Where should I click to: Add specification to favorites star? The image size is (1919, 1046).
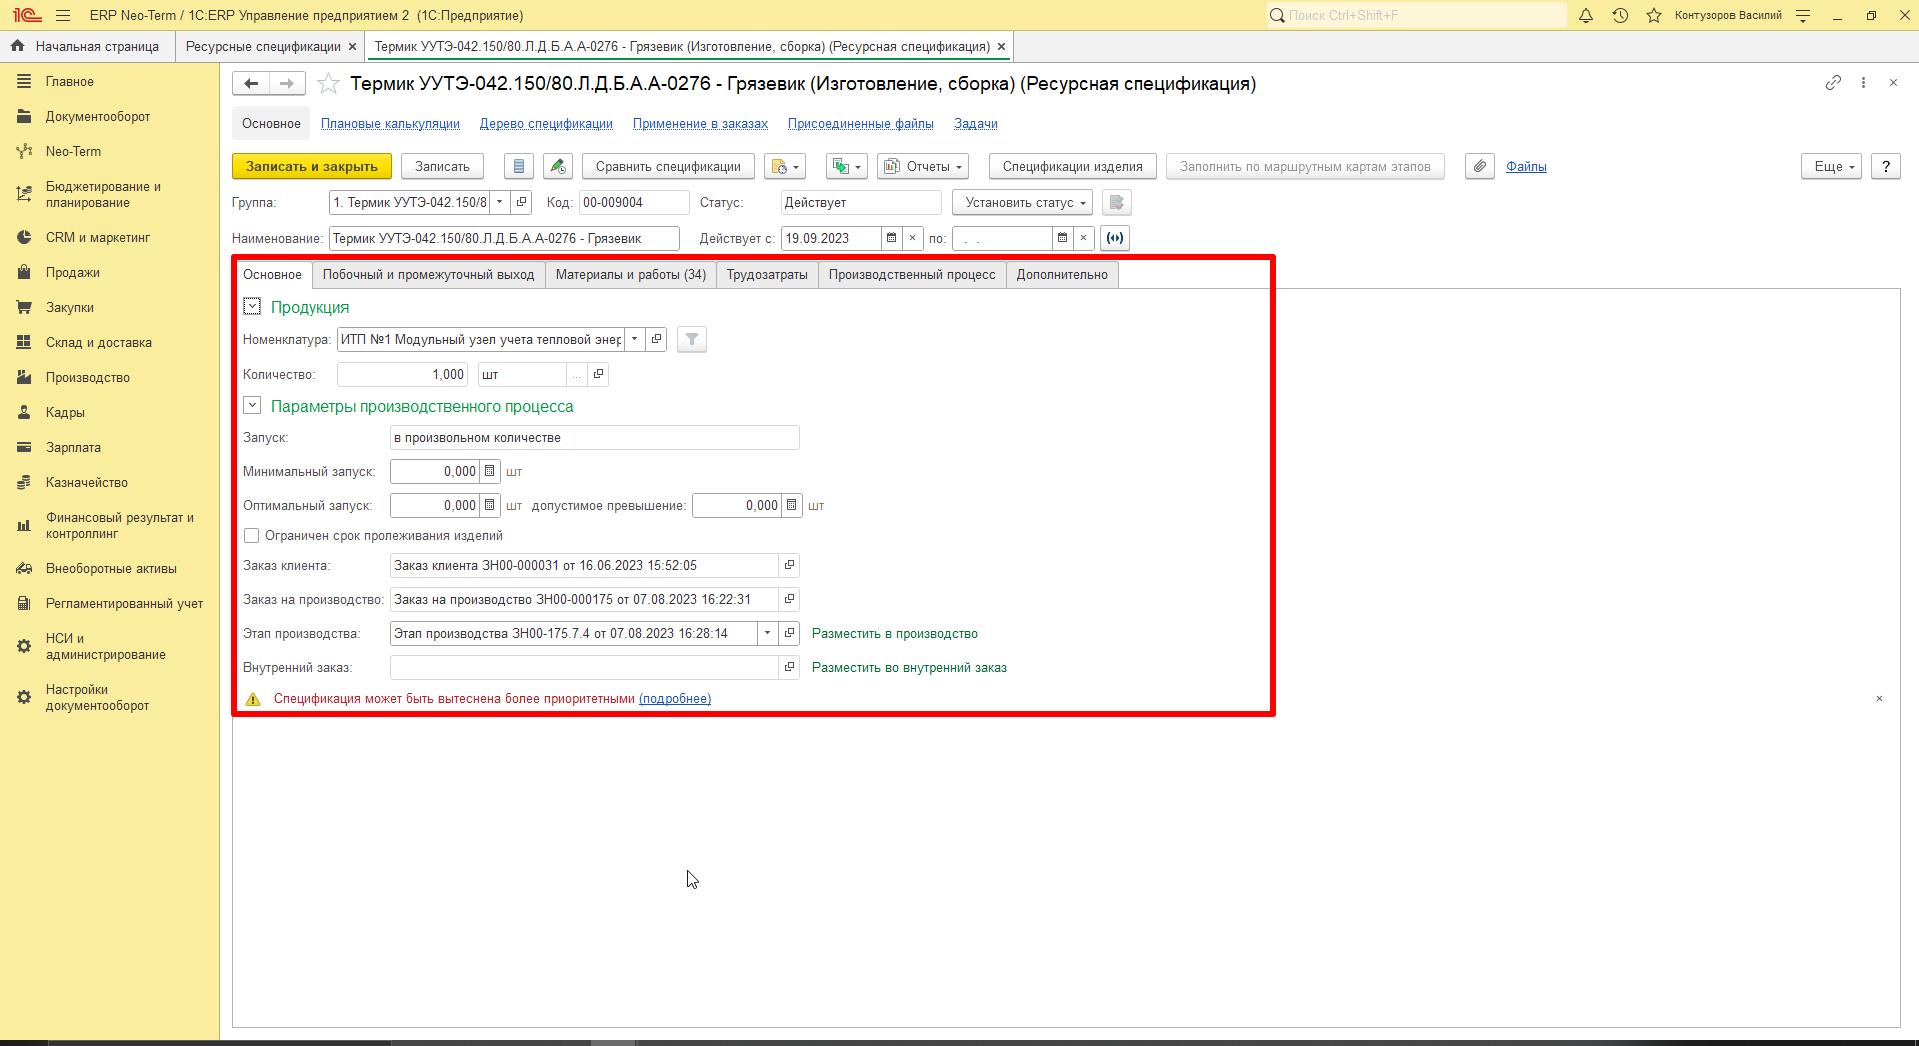[328, 84]
